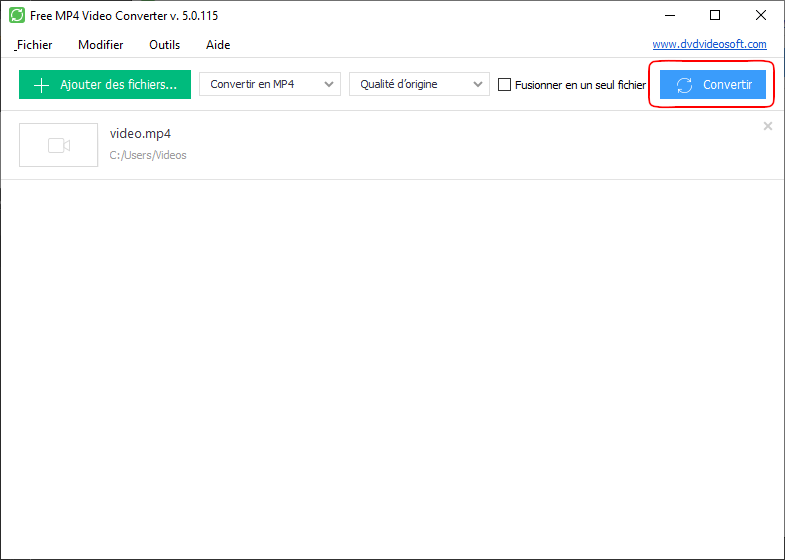Minimize the Free MP4 Video Converter window
This screenshot has width=785, height=560.
670,16
